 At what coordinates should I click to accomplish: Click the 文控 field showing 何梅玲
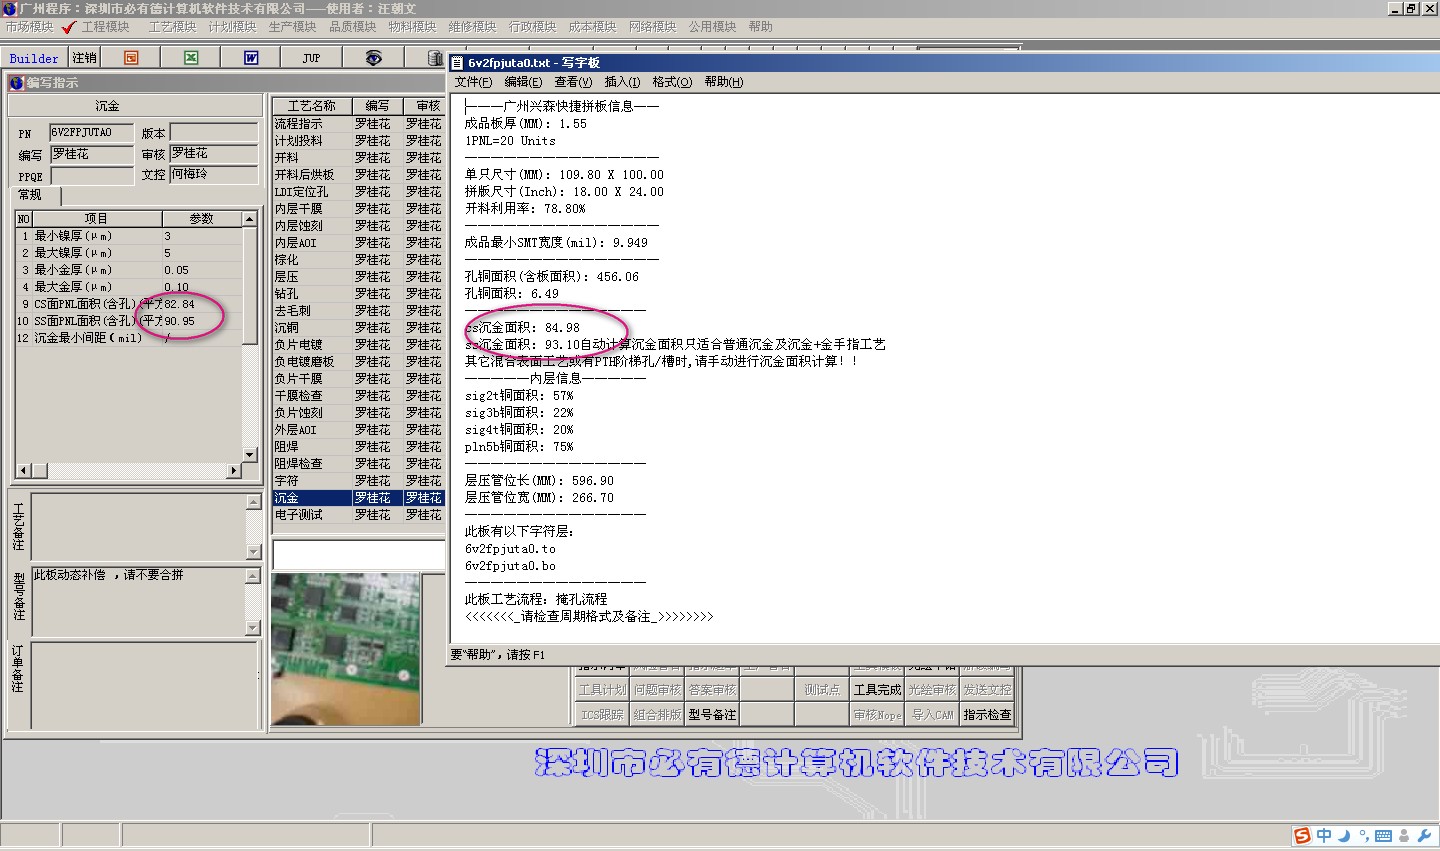point(214,175)
